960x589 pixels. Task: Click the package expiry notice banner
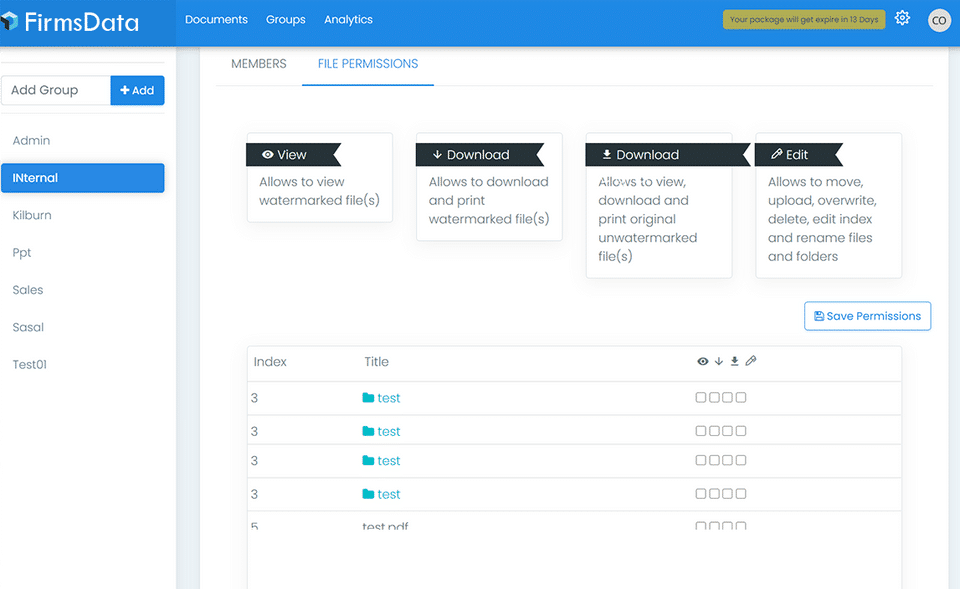pos(804,20)
